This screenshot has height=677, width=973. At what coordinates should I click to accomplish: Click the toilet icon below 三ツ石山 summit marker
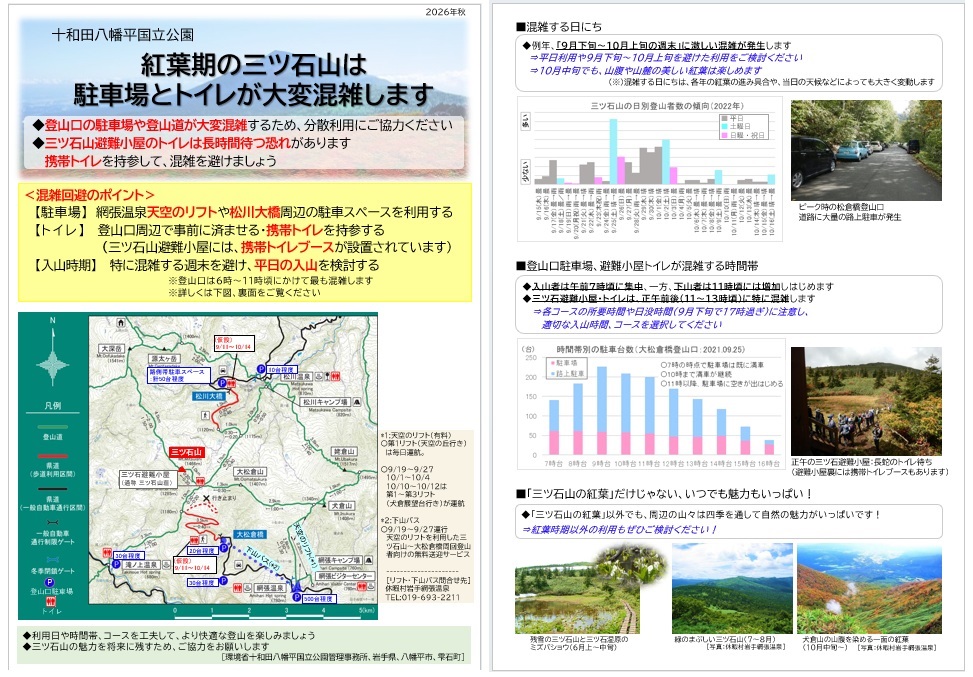[200, 481]
